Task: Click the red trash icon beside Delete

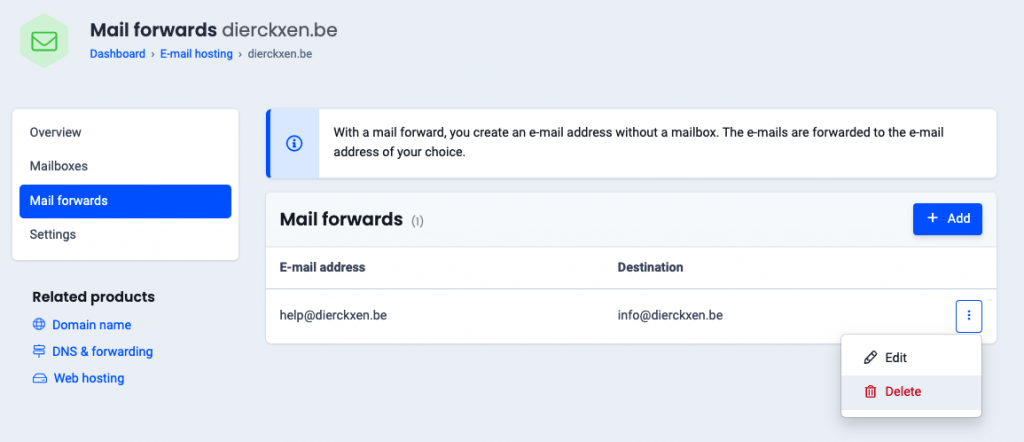Action: [x=870, y=392]
